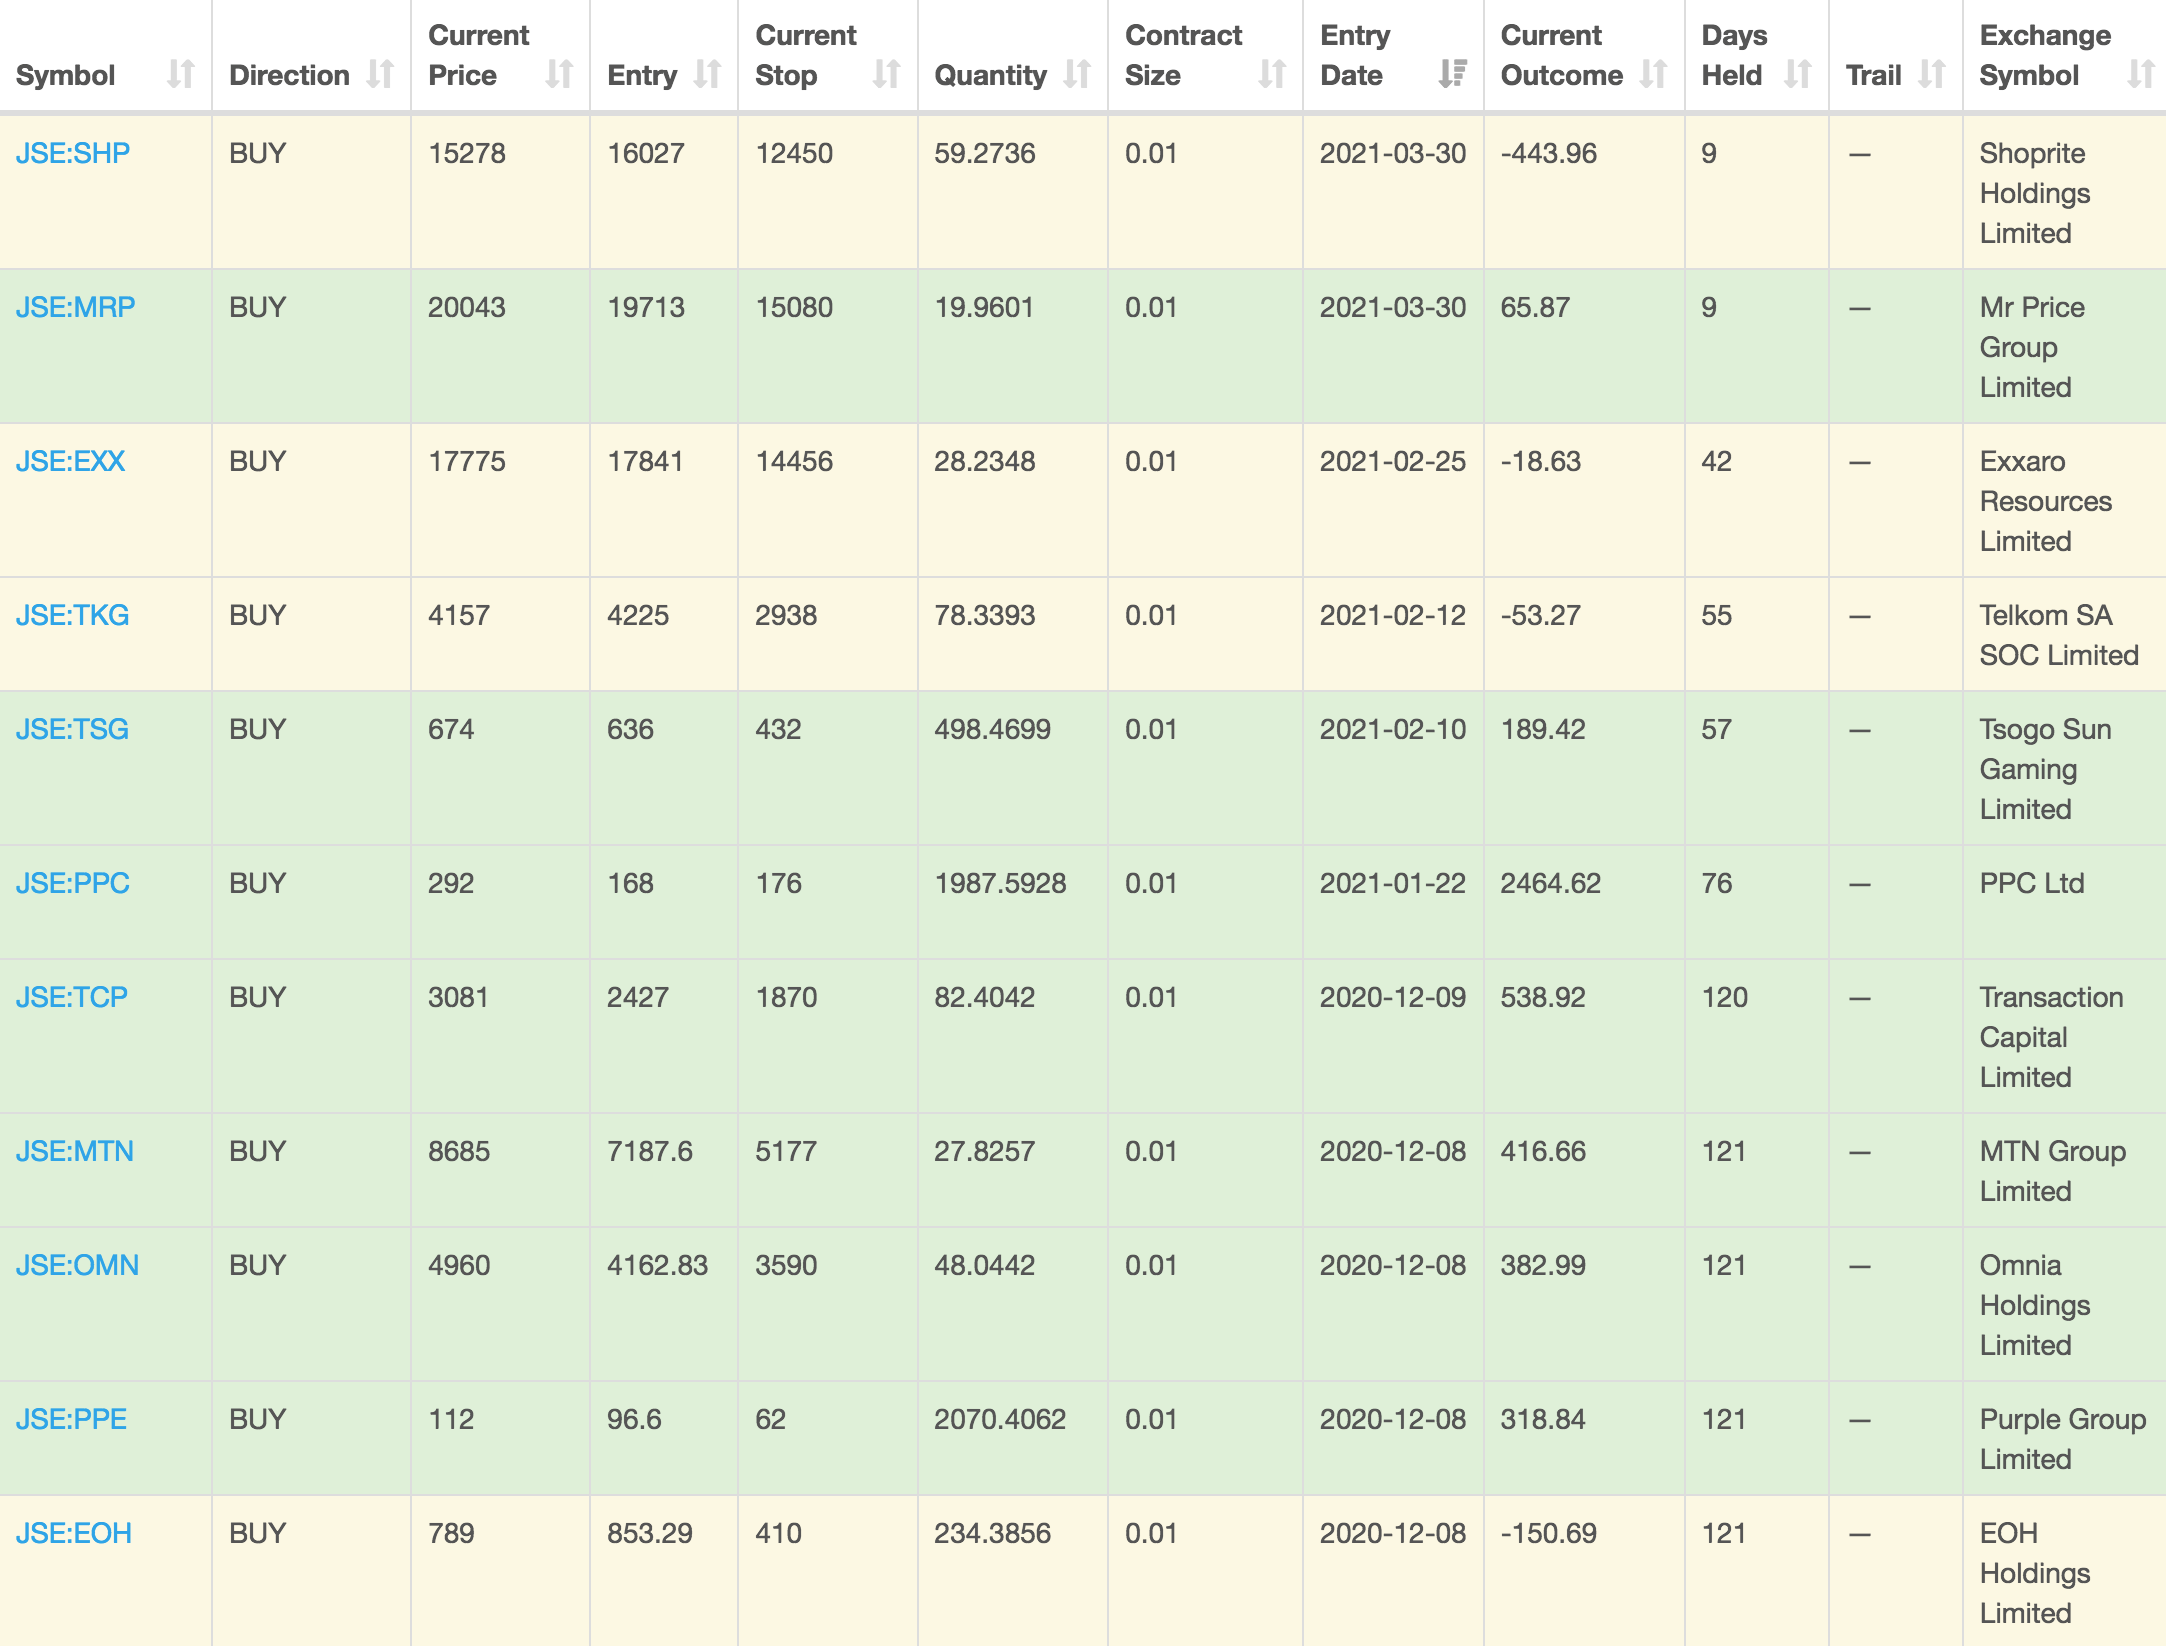Select Transaction Capital Limited cell
The height and width of the screenshot is (1646, 2166).
coord(2064,1036)
